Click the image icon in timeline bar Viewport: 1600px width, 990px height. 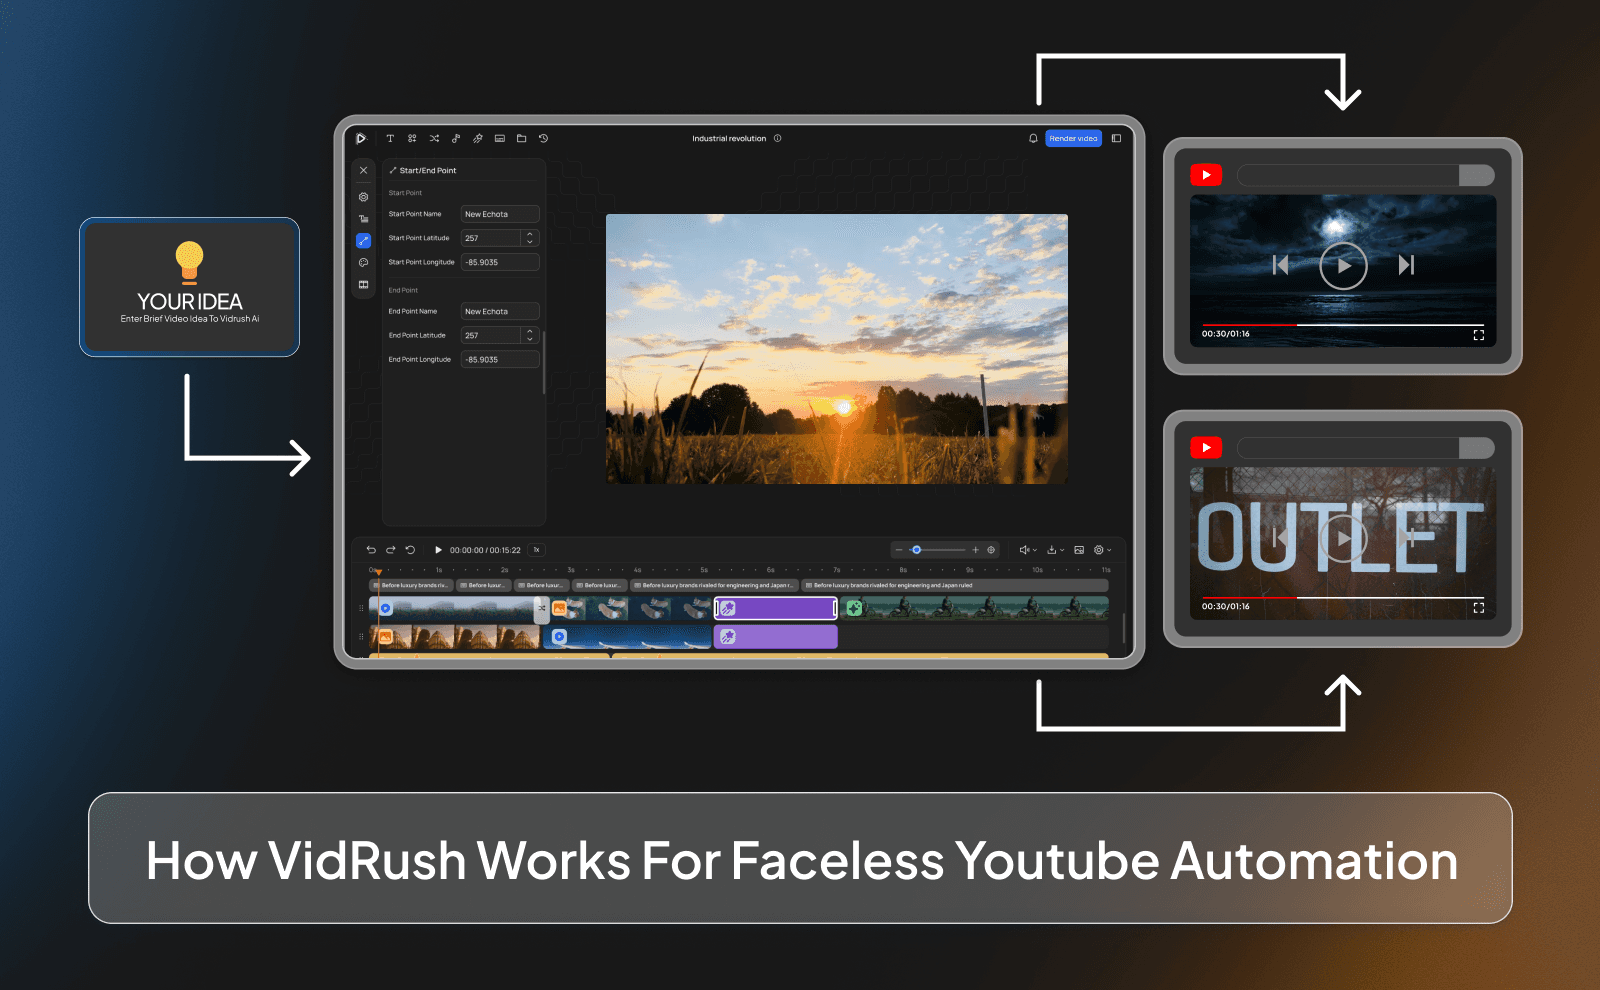(1079, 550)
